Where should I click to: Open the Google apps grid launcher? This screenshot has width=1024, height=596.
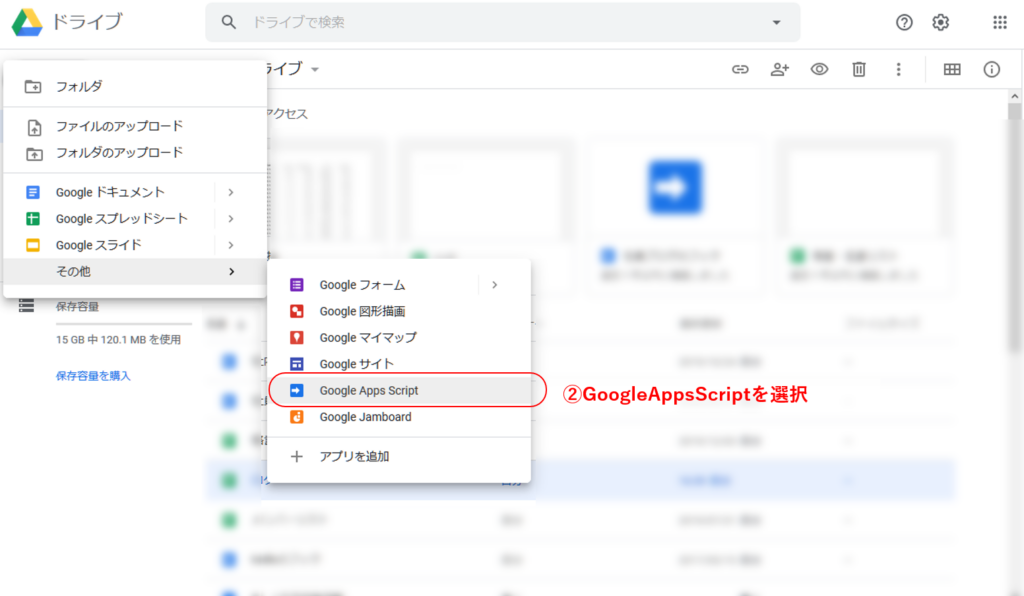(999, 22)
